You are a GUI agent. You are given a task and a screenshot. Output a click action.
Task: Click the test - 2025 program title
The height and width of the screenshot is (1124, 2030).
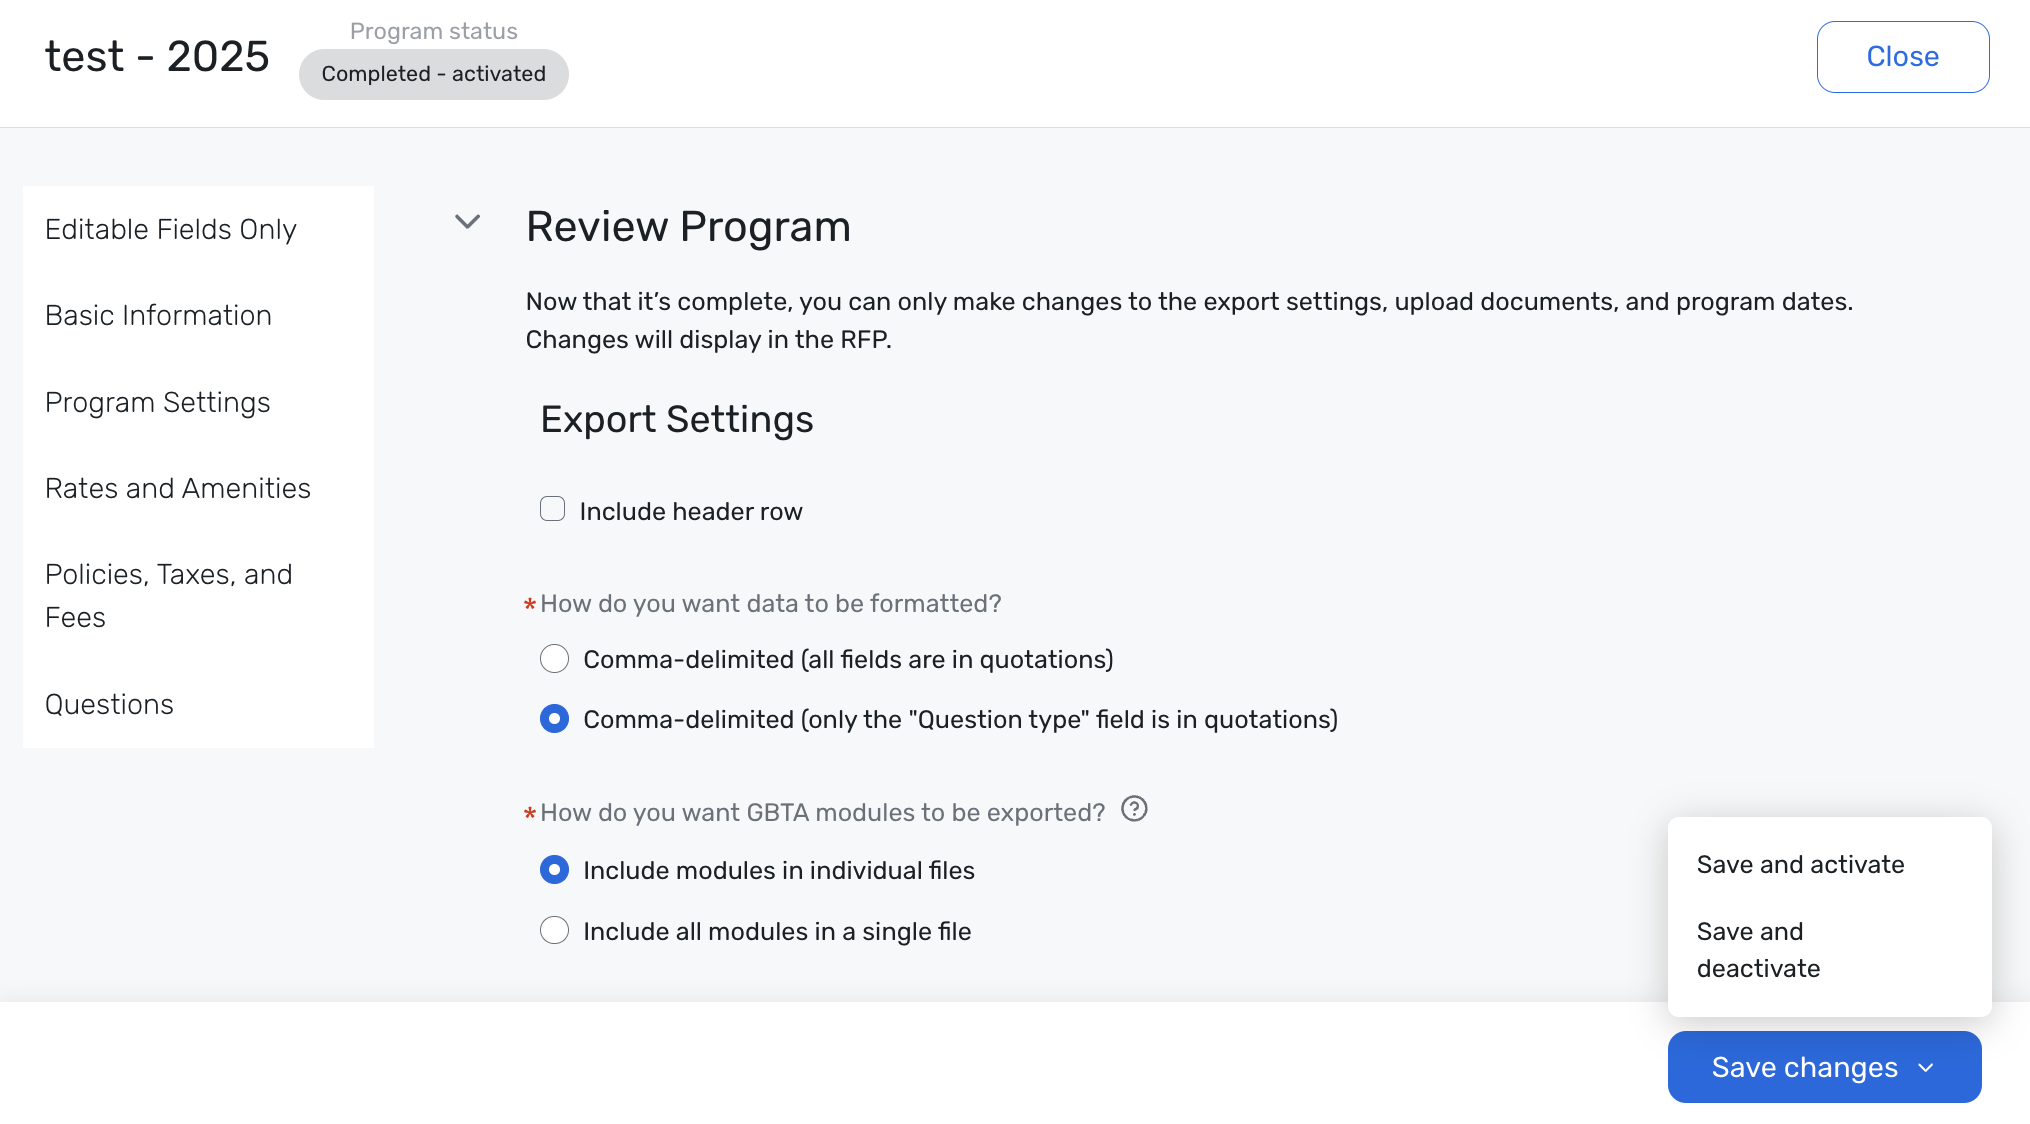157,56
